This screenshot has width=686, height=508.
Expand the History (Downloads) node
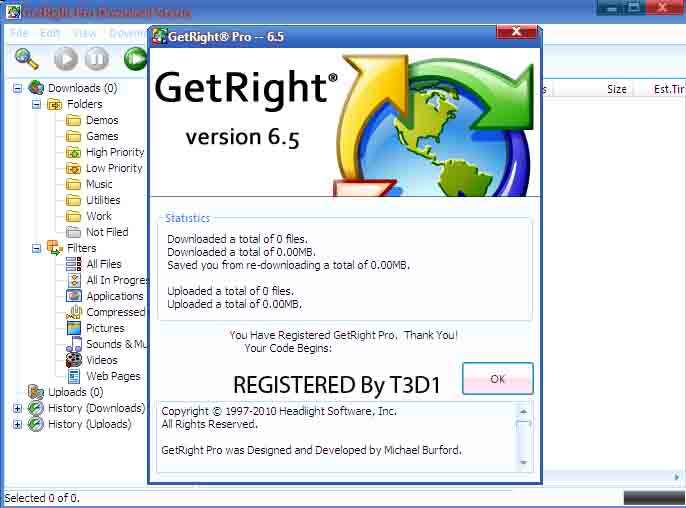point(17,408)
